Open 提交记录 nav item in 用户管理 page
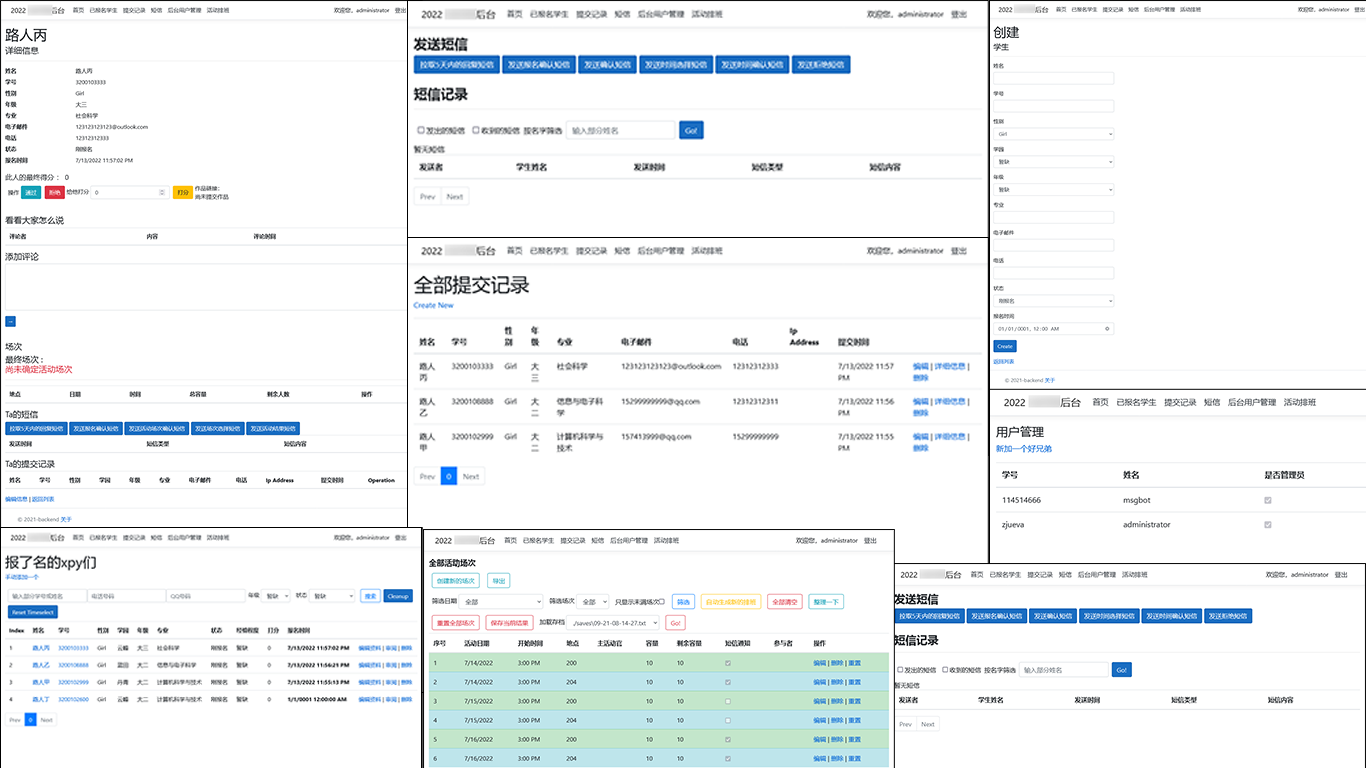Viewport: 1366px width, 768px height. (1180, 402)
